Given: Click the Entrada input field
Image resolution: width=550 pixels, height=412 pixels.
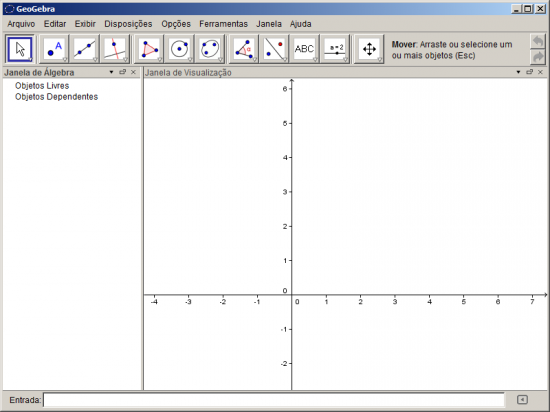Looking at the screenshot, I should [274, 400].
